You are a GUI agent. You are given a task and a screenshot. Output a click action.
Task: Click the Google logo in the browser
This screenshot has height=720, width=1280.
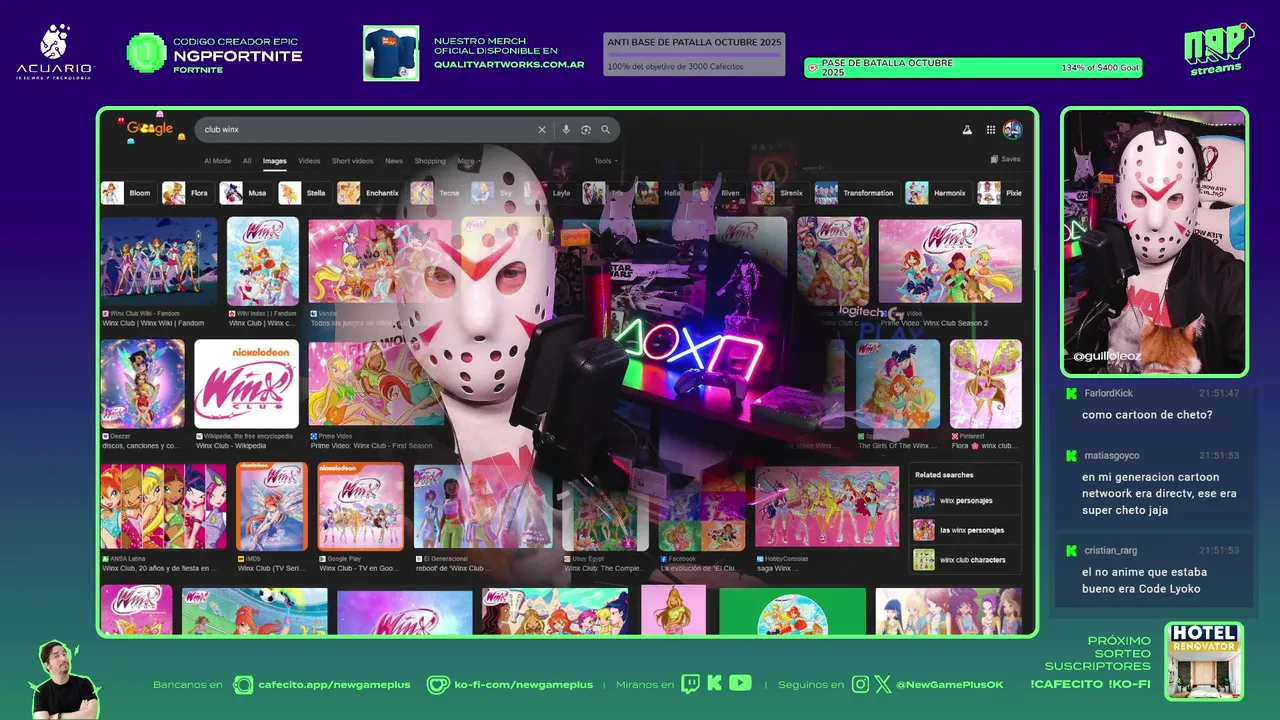pos(149,129)
